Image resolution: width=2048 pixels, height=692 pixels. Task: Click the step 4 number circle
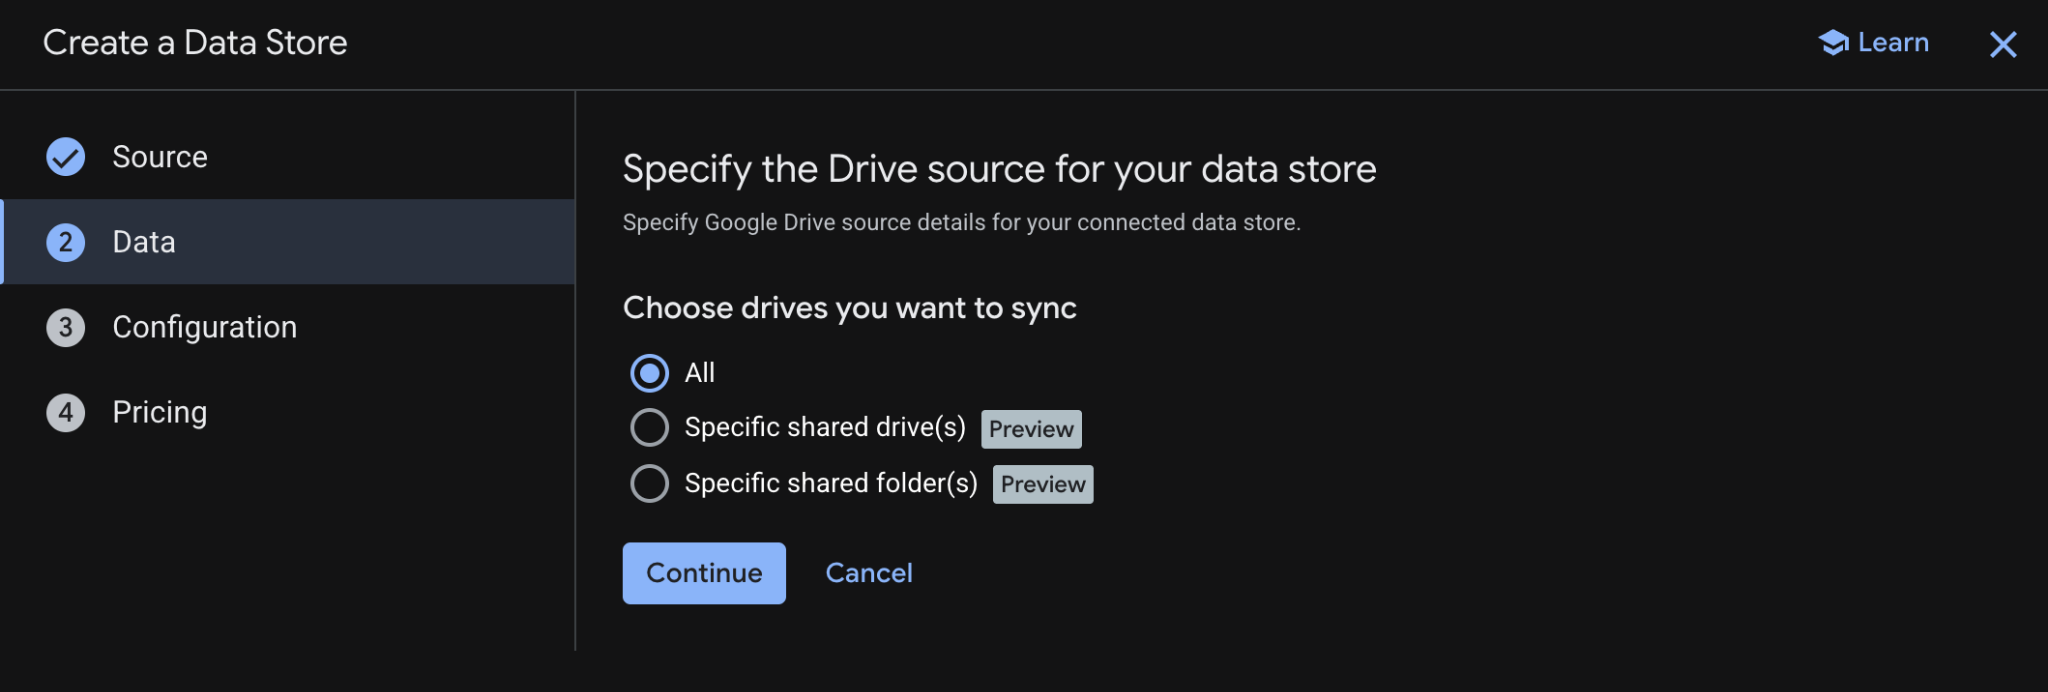66,412
